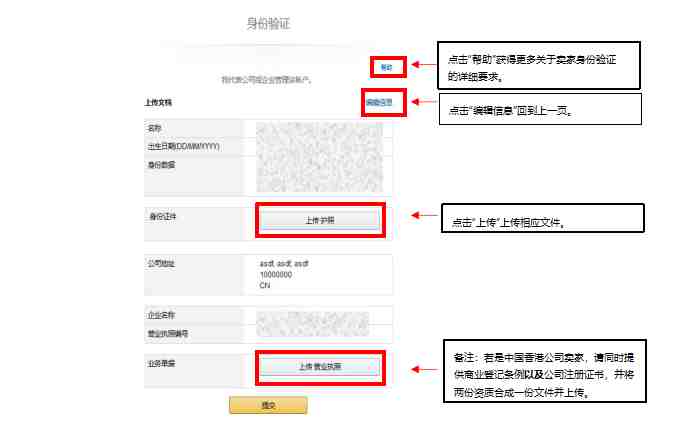Click the 出生日期(DD/MM/YYYY) label

[183, 147]
